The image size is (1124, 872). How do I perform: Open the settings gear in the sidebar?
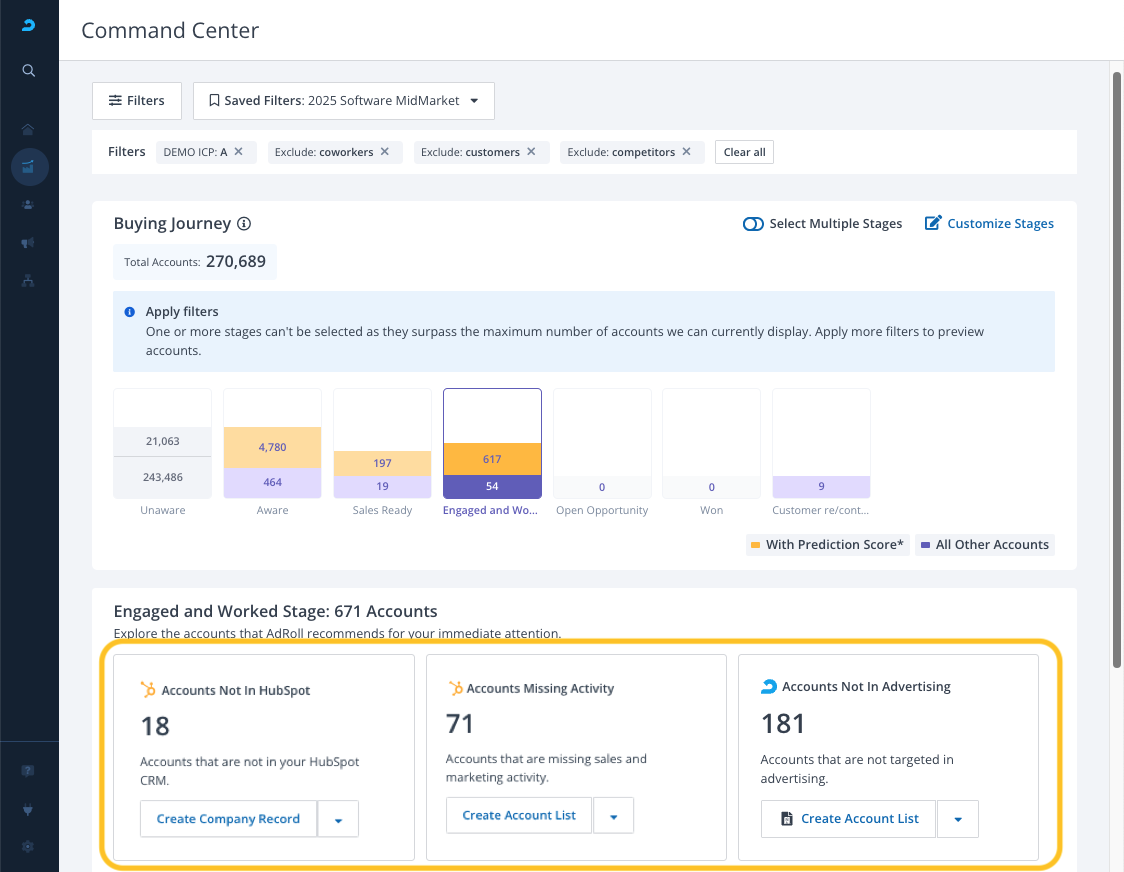tap(29, 846)
